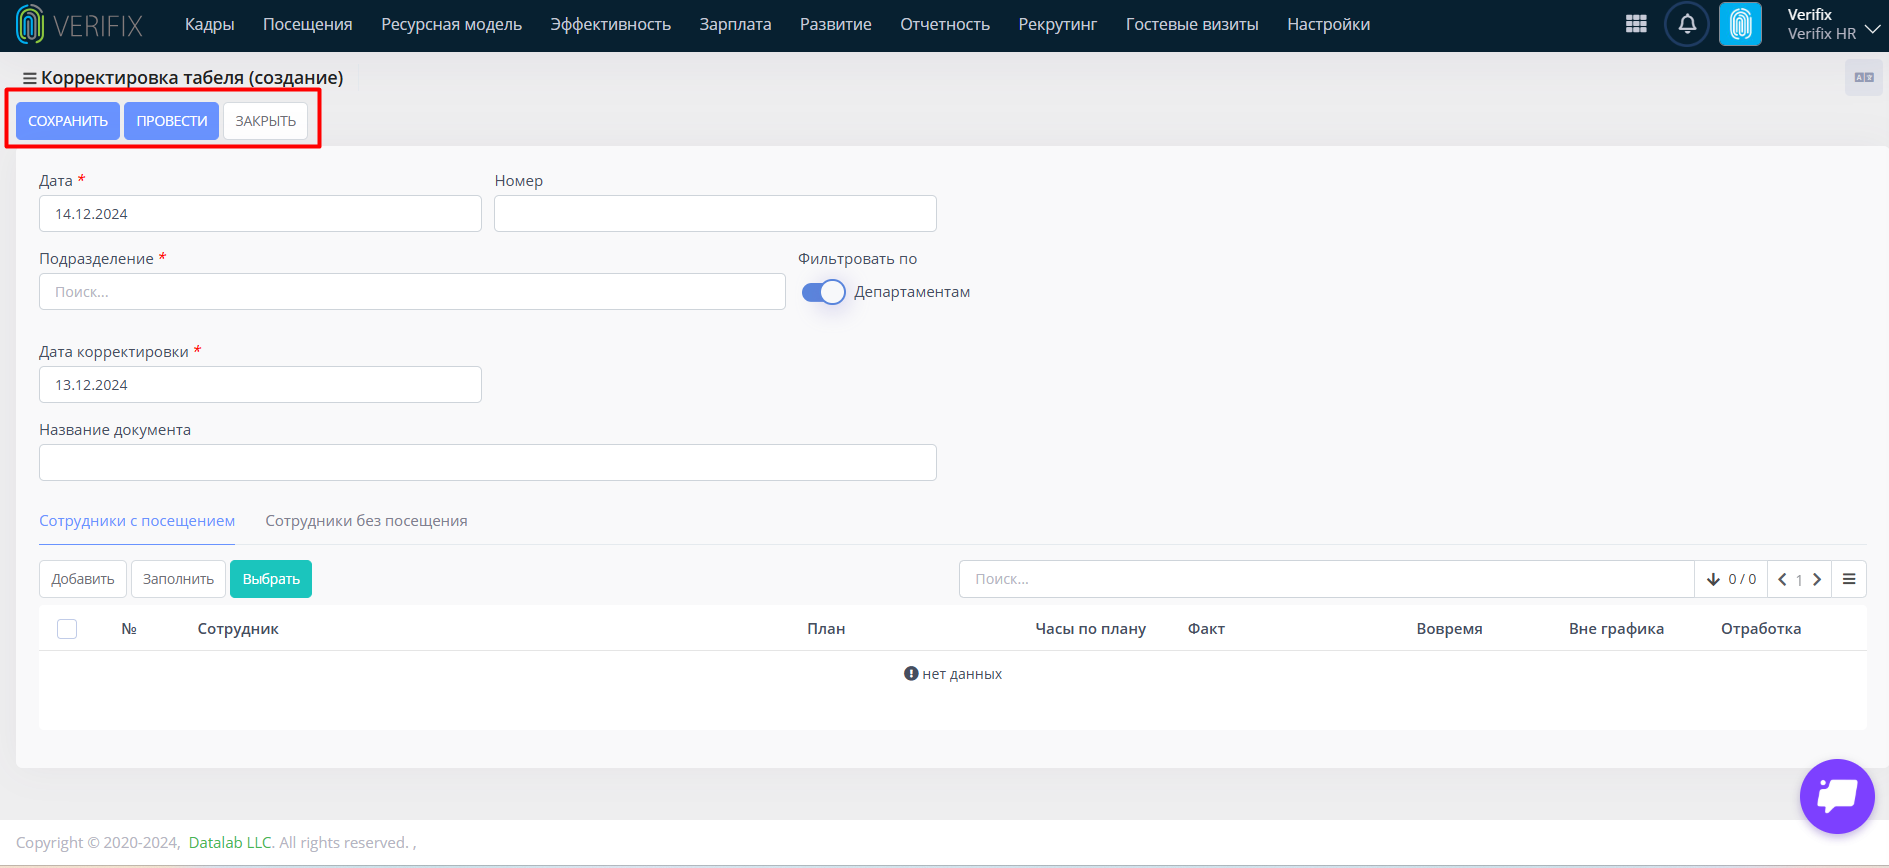Go to previous table page arrow

1782,579
